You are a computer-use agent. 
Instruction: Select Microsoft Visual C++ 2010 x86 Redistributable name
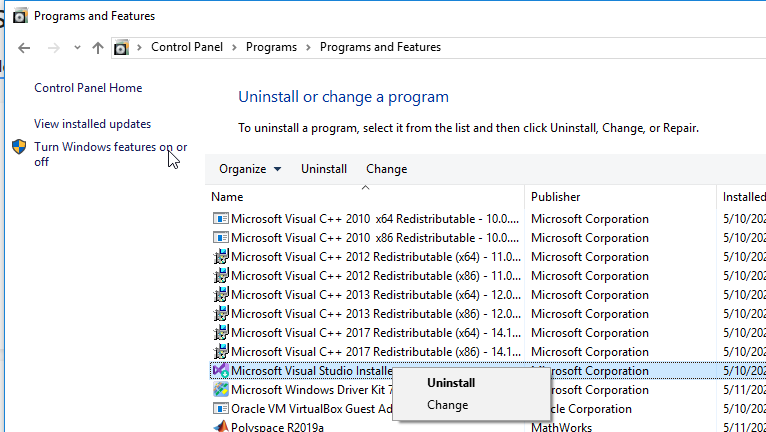coord(375,238)
